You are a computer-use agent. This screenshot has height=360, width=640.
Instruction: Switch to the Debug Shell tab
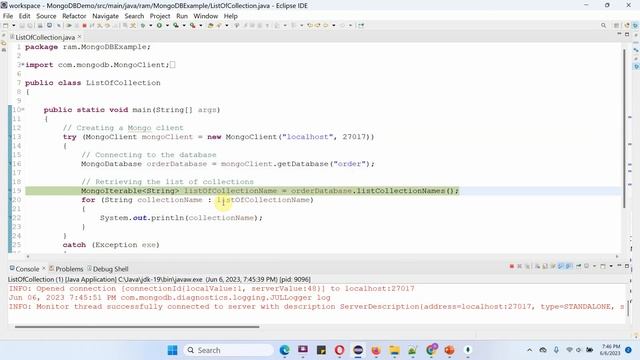pos(110,269)
